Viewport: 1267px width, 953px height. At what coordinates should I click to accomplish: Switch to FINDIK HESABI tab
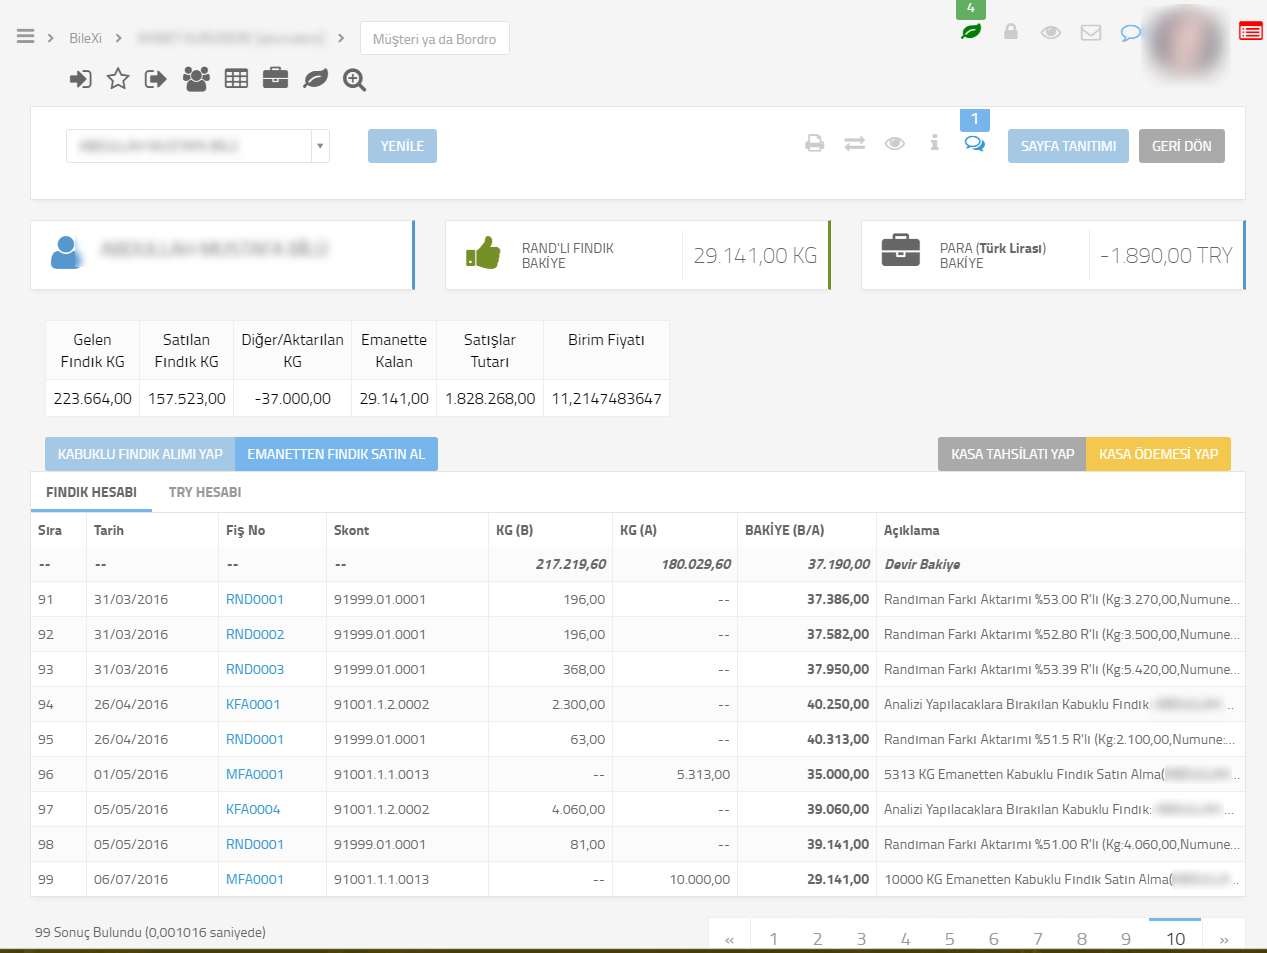[91, 492]
